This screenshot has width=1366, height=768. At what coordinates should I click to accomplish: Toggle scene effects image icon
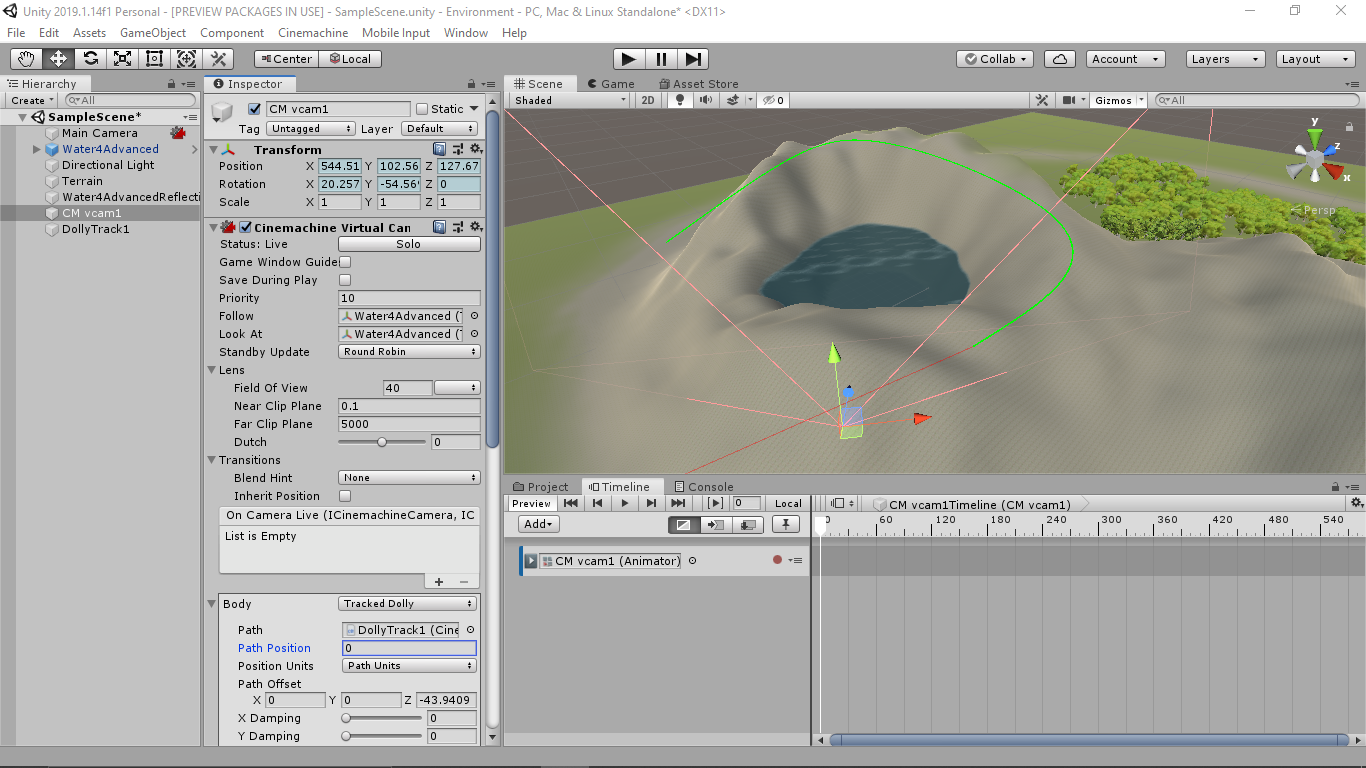coord(733,100)
